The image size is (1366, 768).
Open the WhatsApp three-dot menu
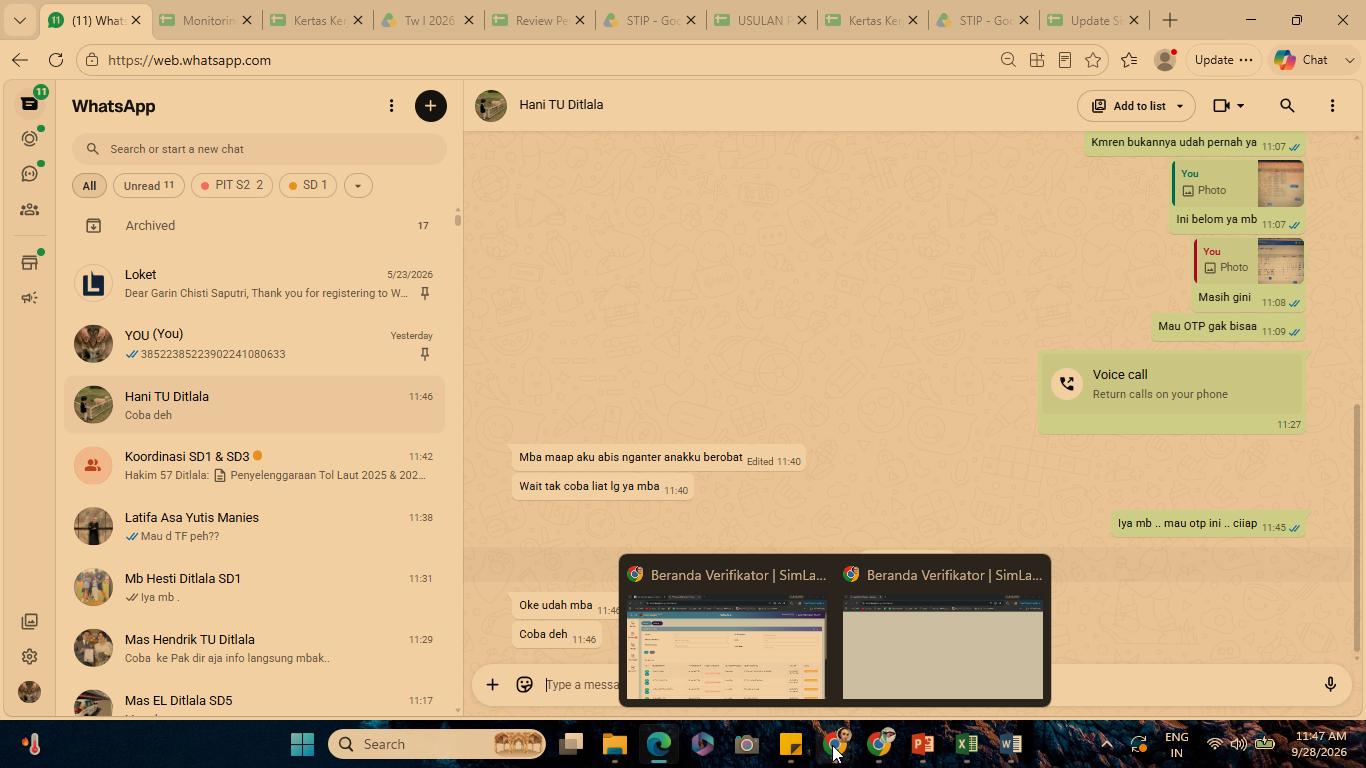point(391,106)
